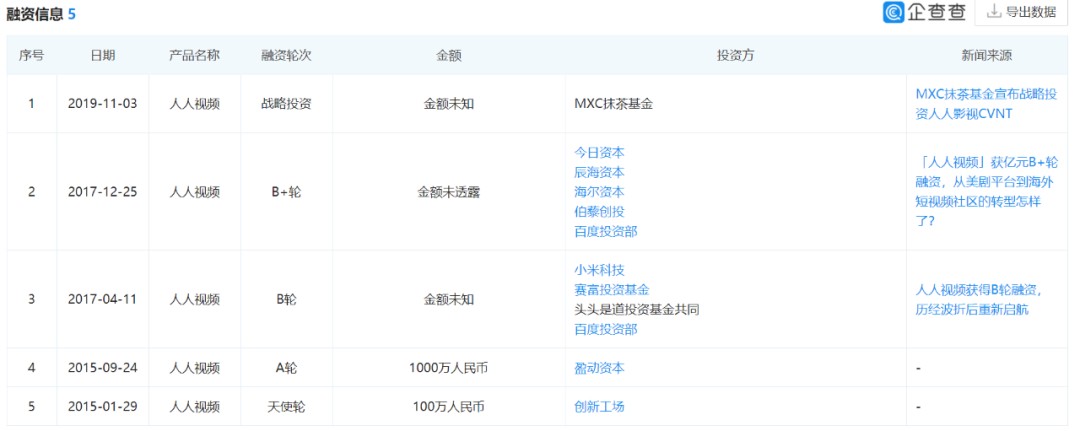Open the 辰海资本 investor link
Screen dimensions: 1080x431
tap(599, 172)
